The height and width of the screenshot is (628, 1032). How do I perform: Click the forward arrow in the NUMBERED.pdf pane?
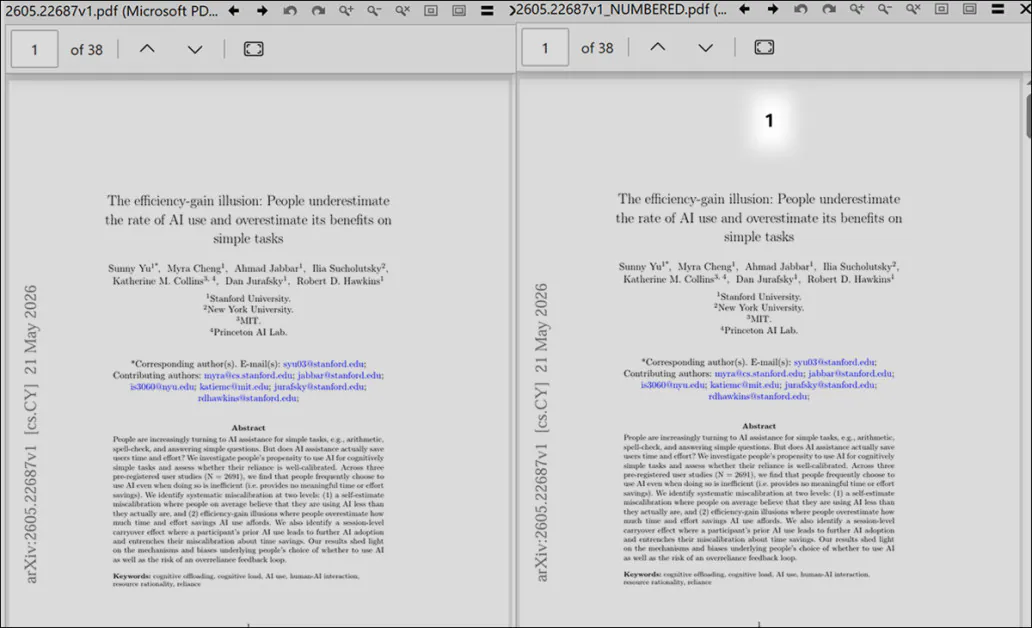click(773, 9)
